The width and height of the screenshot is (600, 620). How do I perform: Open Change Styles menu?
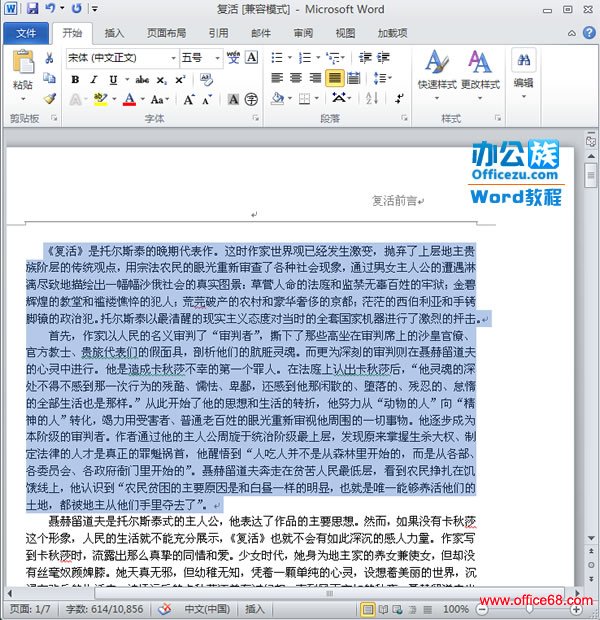pos(480,74)
